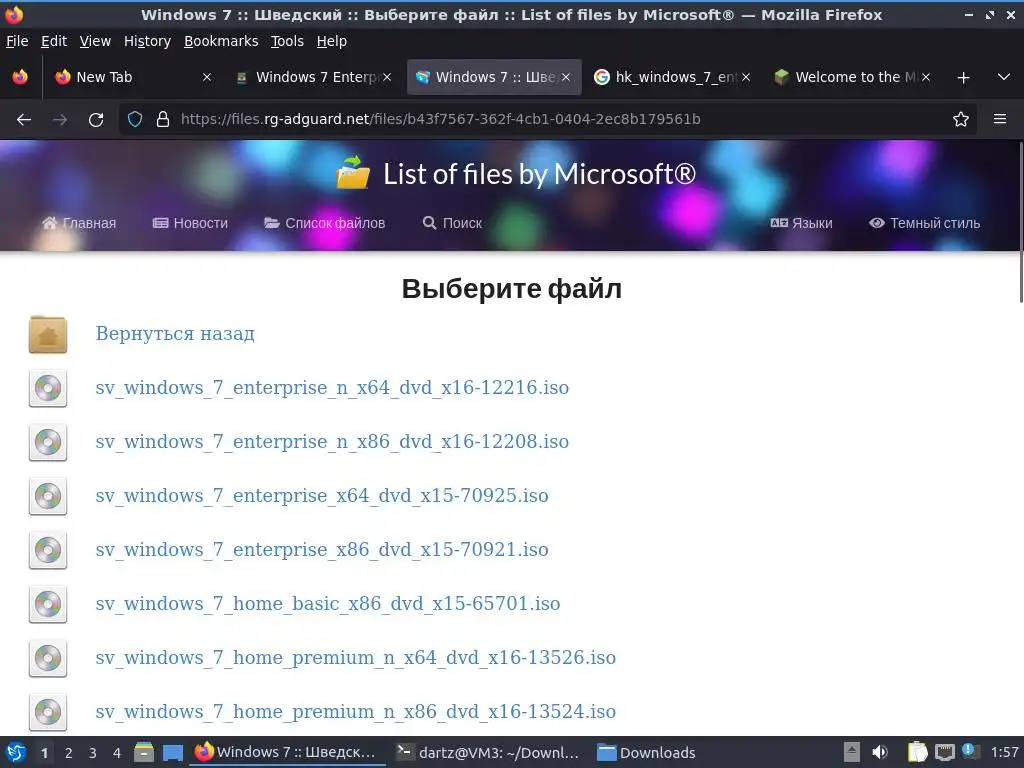1024x768 pixels.
Task: Open Список файлов file list link
Action: (x=325, y=223)
